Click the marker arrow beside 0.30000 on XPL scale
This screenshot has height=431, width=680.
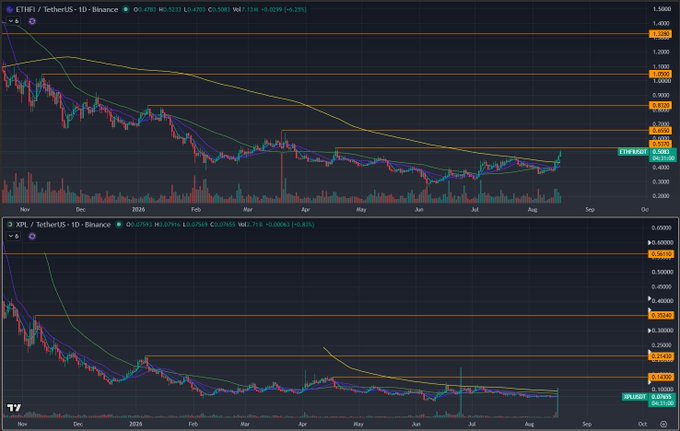[650, 330]
